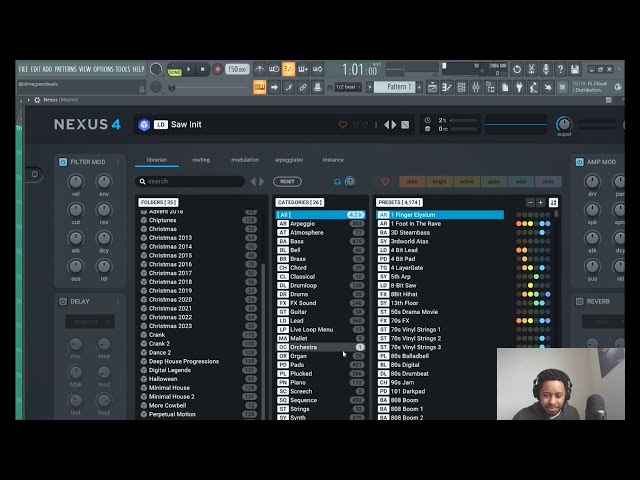Click the stamp tool icon
The image size is (640, 480).
318,87
